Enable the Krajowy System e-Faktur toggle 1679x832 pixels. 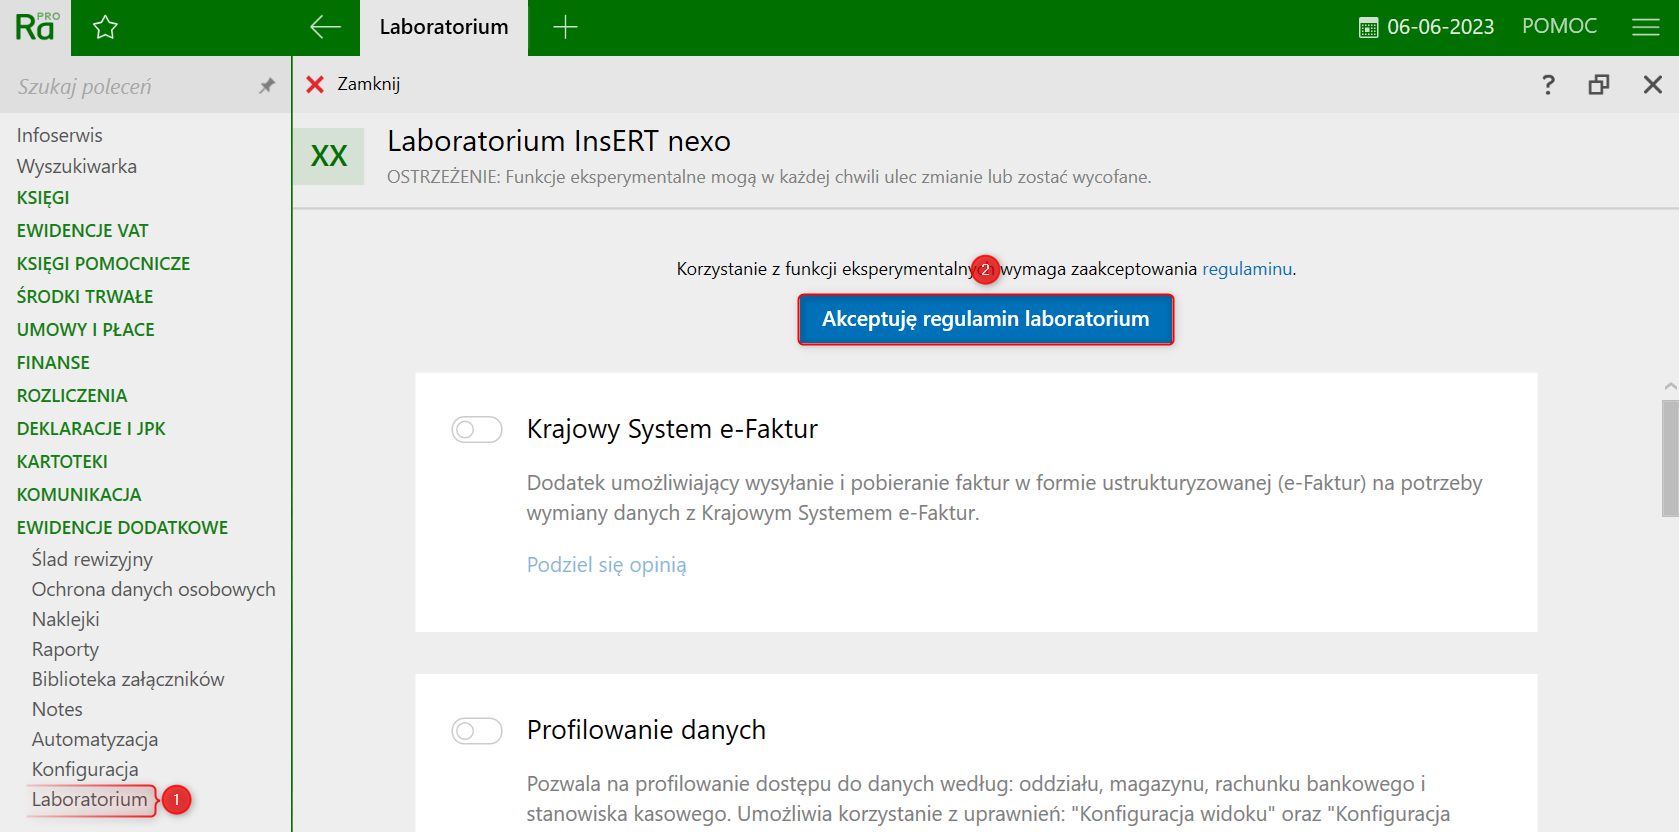point(476,430)
